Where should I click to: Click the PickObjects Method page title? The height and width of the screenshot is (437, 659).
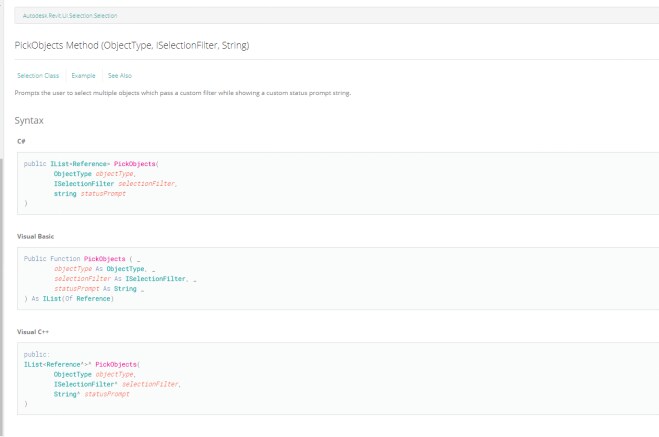point(132,46)
